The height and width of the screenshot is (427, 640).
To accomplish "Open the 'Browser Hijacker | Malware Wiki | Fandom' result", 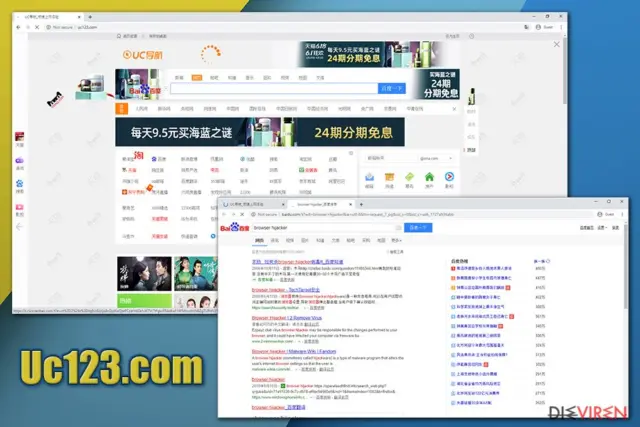I will coord(294,351).
